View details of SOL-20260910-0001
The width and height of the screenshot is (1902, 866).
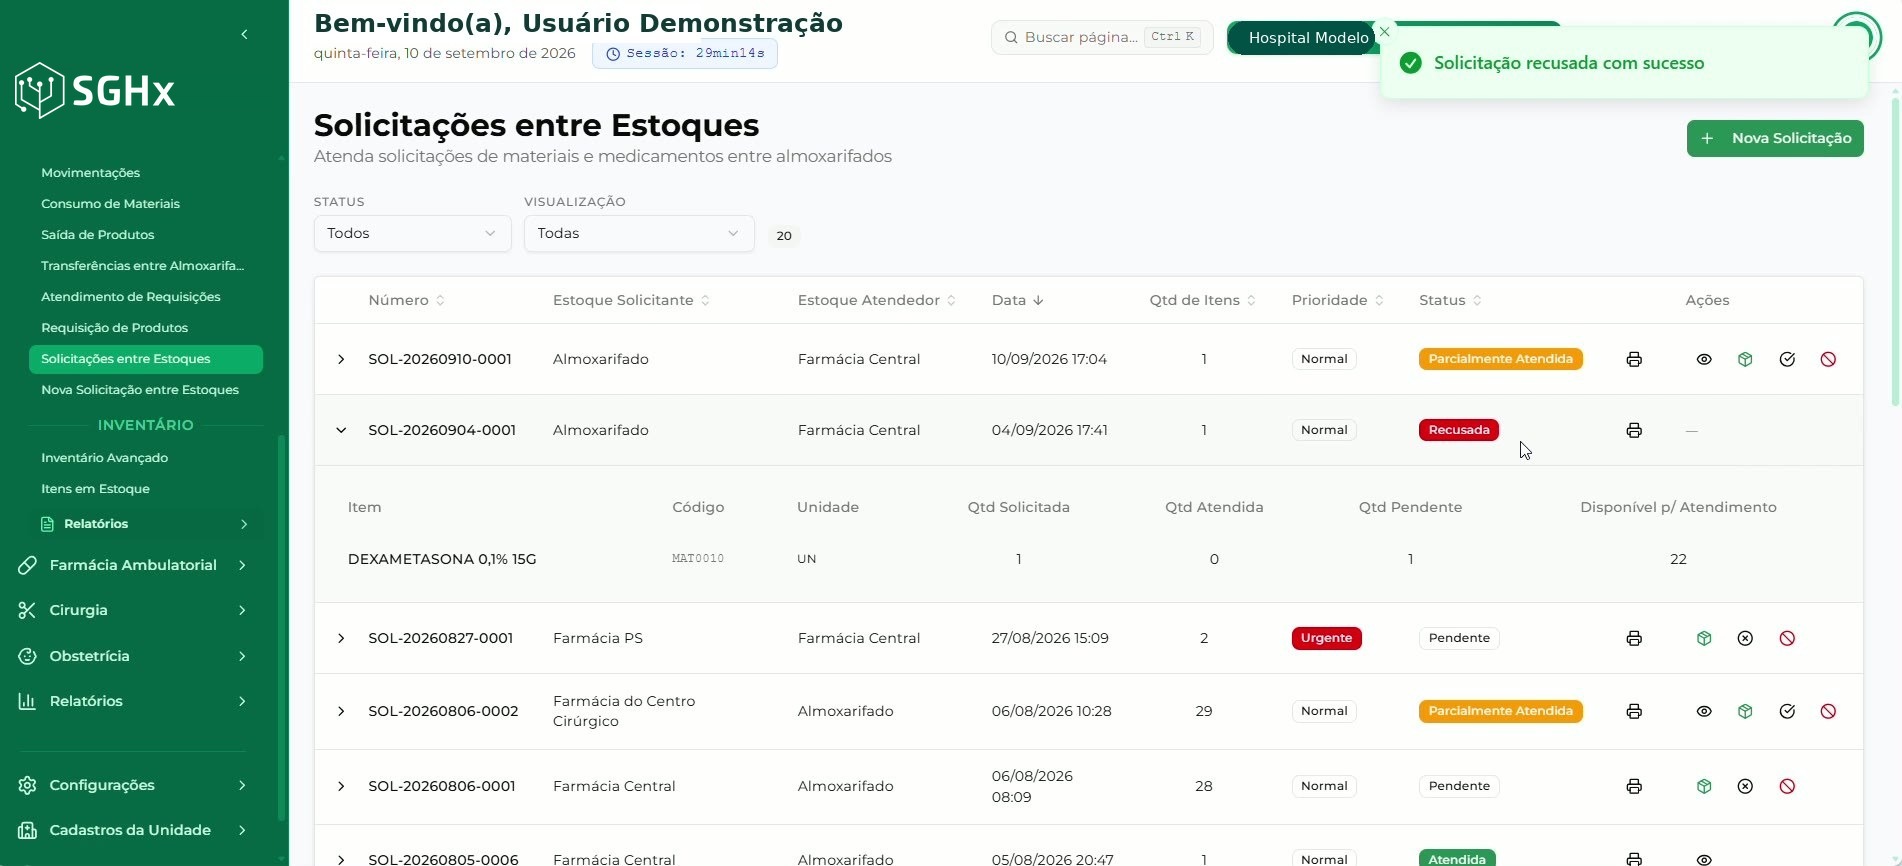coord(1704,359)
